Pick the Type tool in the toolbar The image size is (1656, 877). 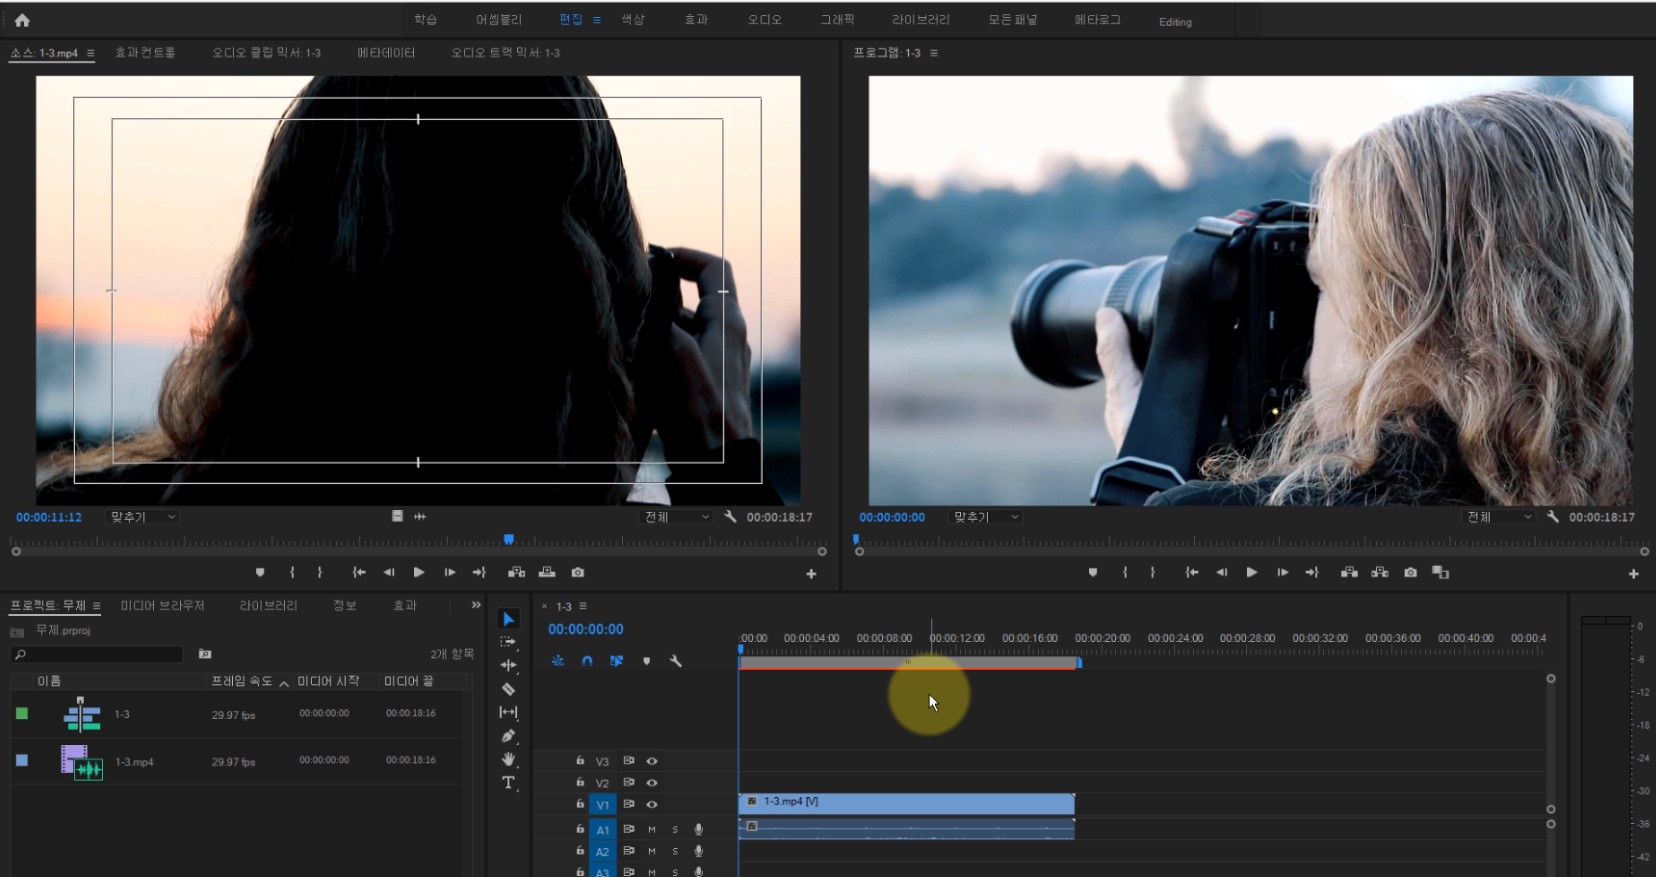tap(508, 783)
